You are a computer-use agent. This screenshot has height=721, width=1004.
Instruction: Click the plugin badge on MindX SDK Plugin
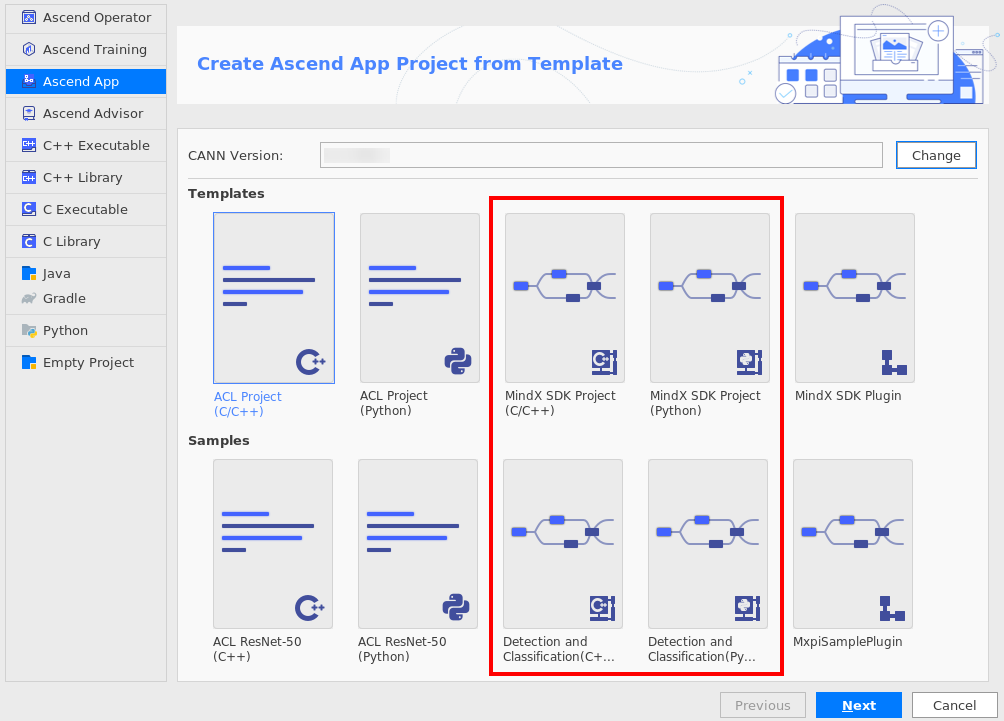coord(894,362)
